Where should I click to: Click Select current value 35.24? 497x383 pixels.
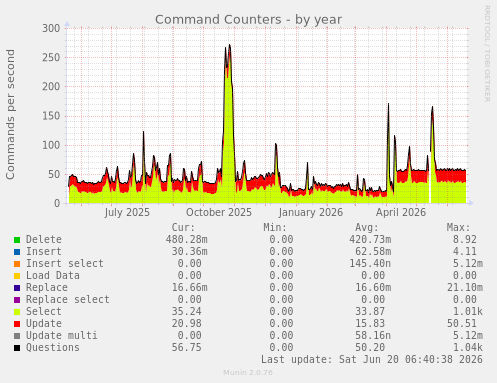[x=187, y=311]
